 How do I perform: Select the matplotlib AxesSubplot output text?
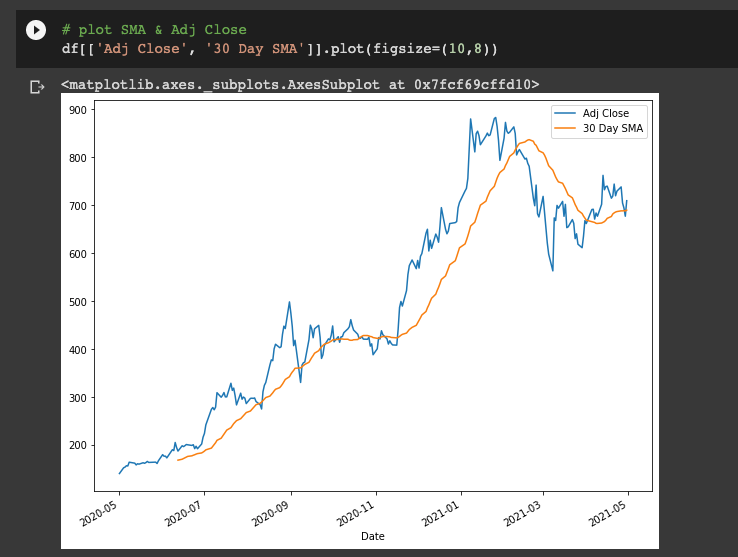coord(300,85)
